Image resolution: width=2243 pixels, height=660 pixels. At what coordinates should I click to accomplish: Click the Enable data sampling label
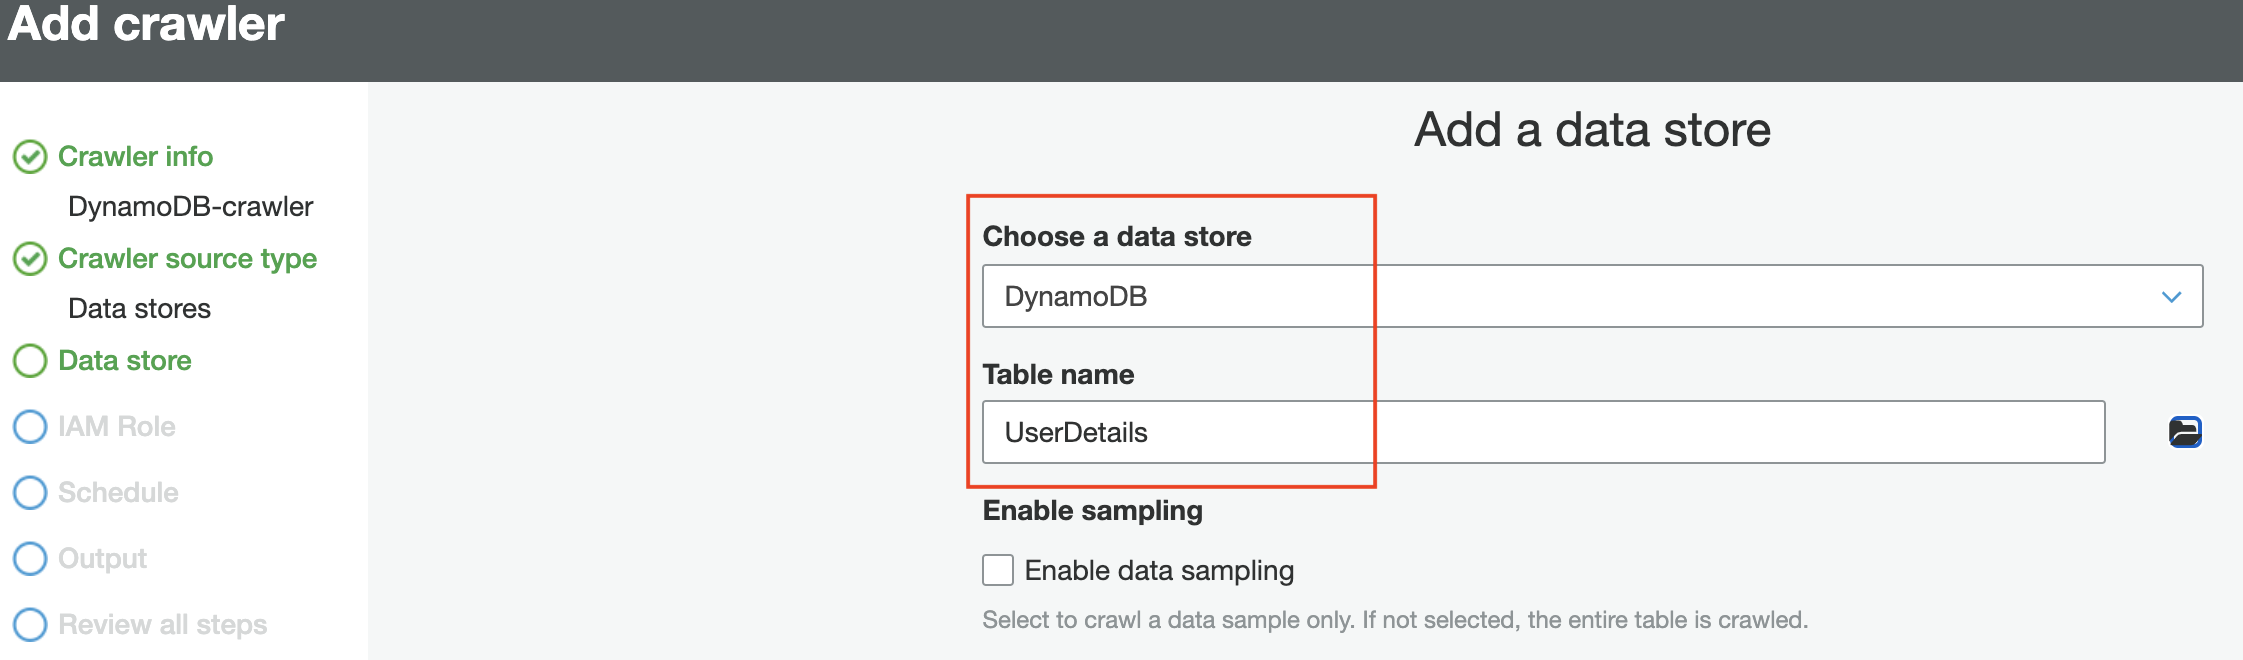1159,571
